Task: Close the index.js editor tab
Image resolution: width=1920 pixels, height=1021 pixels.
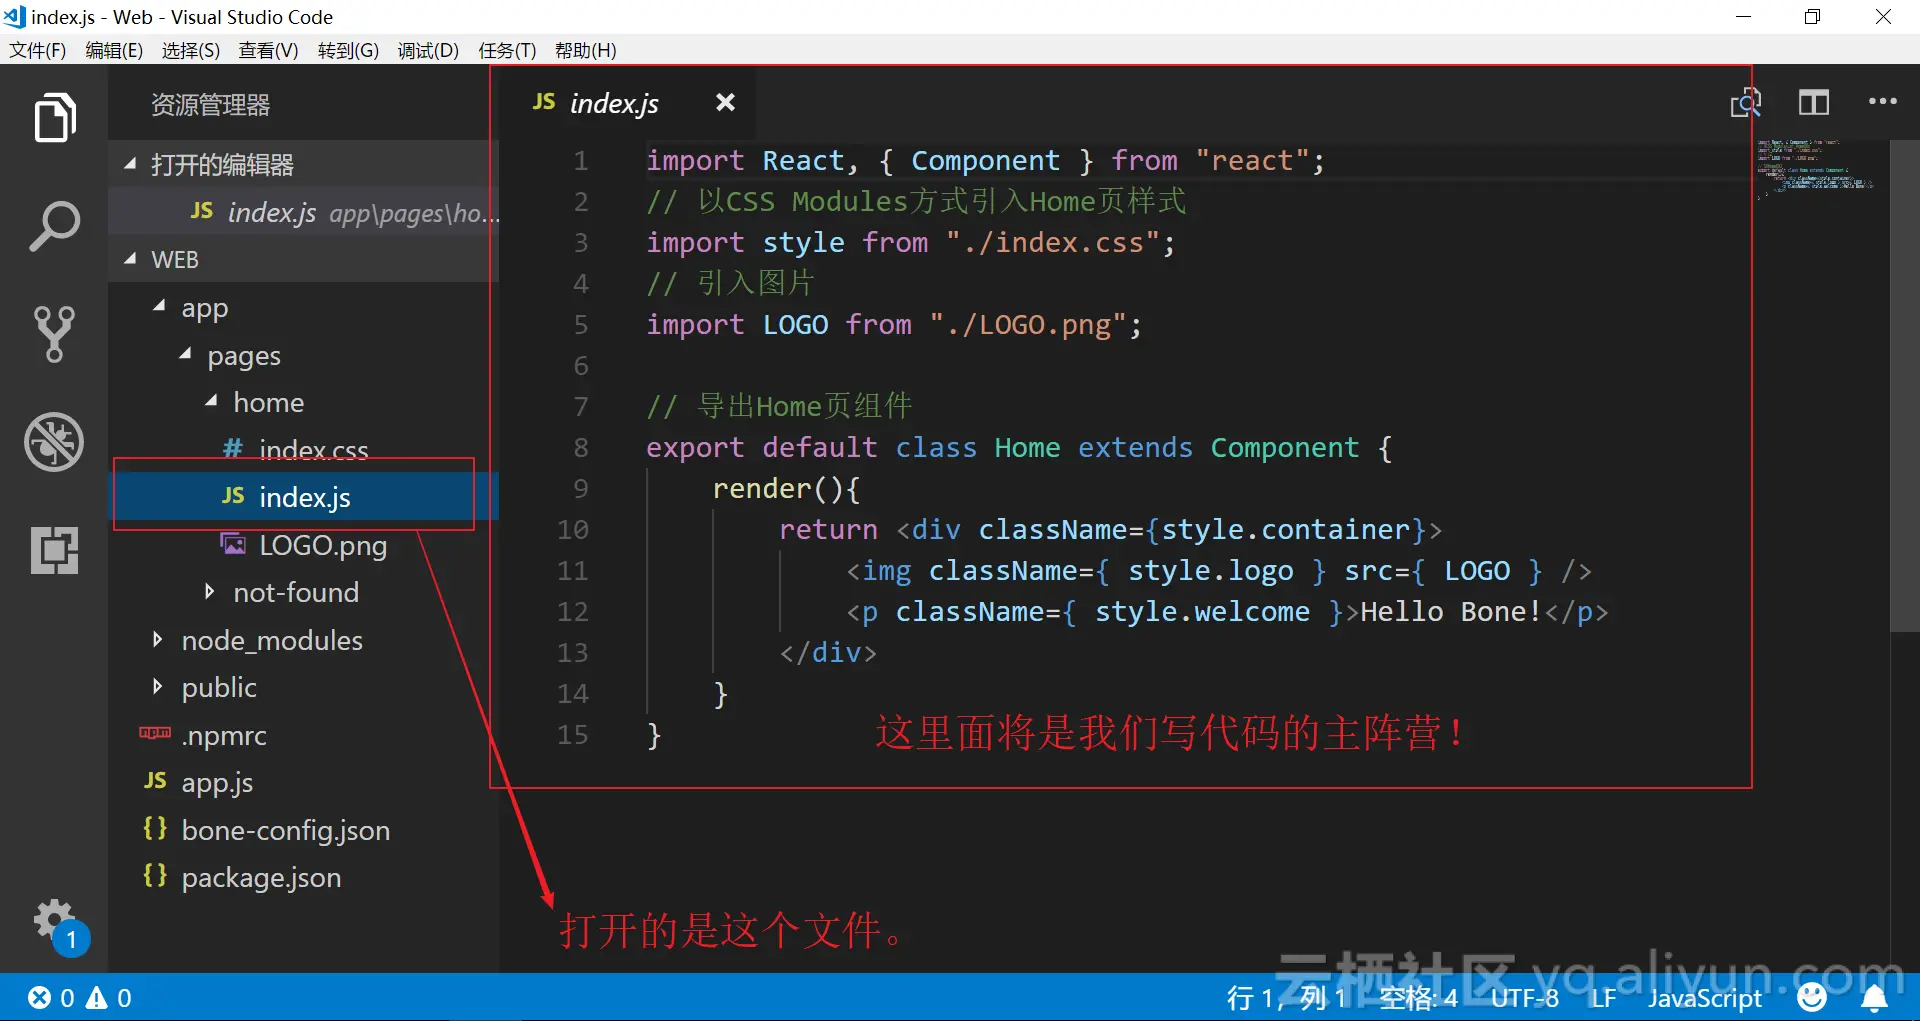Action: pyautogui.click(x=725, y=102)
